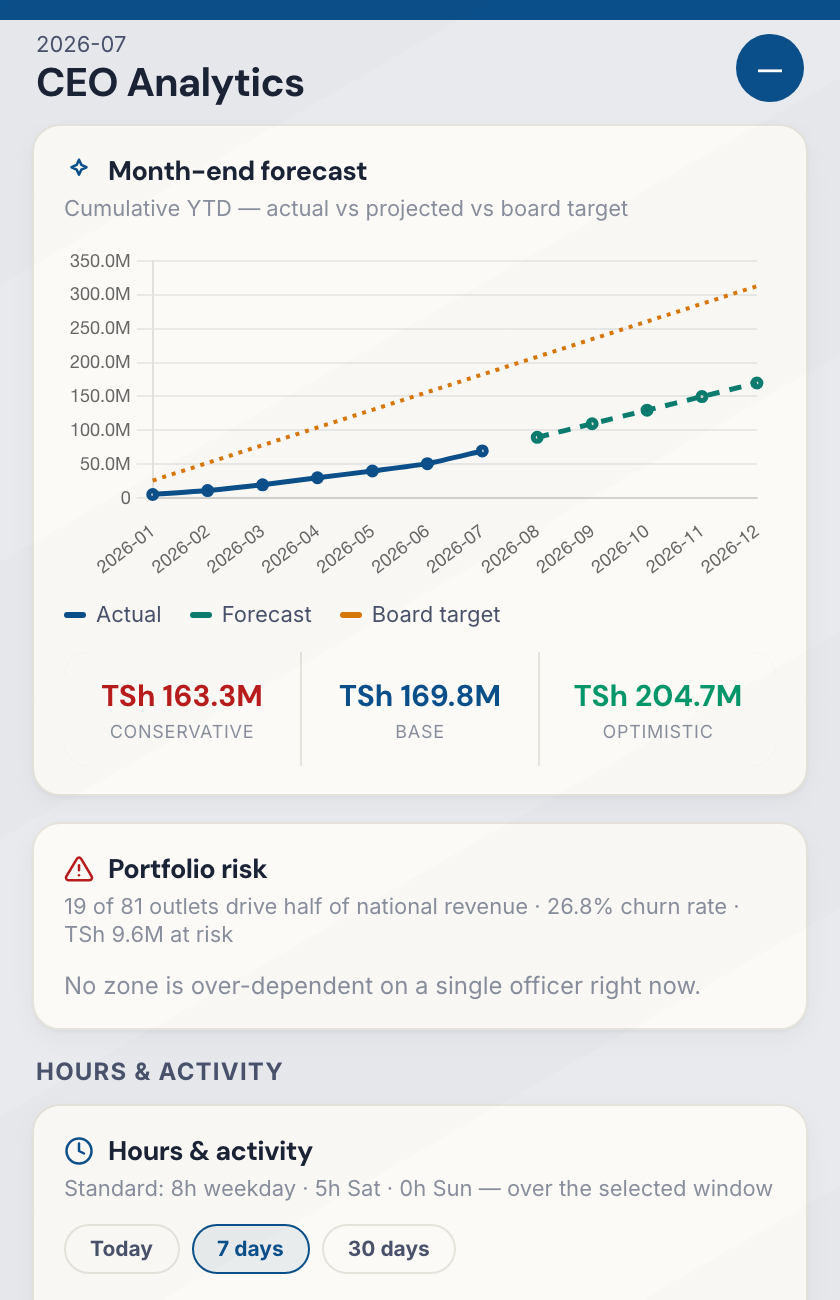Click the warning triangle icon by Portfolio risk

pyautogui.click(x=79, y=869)
